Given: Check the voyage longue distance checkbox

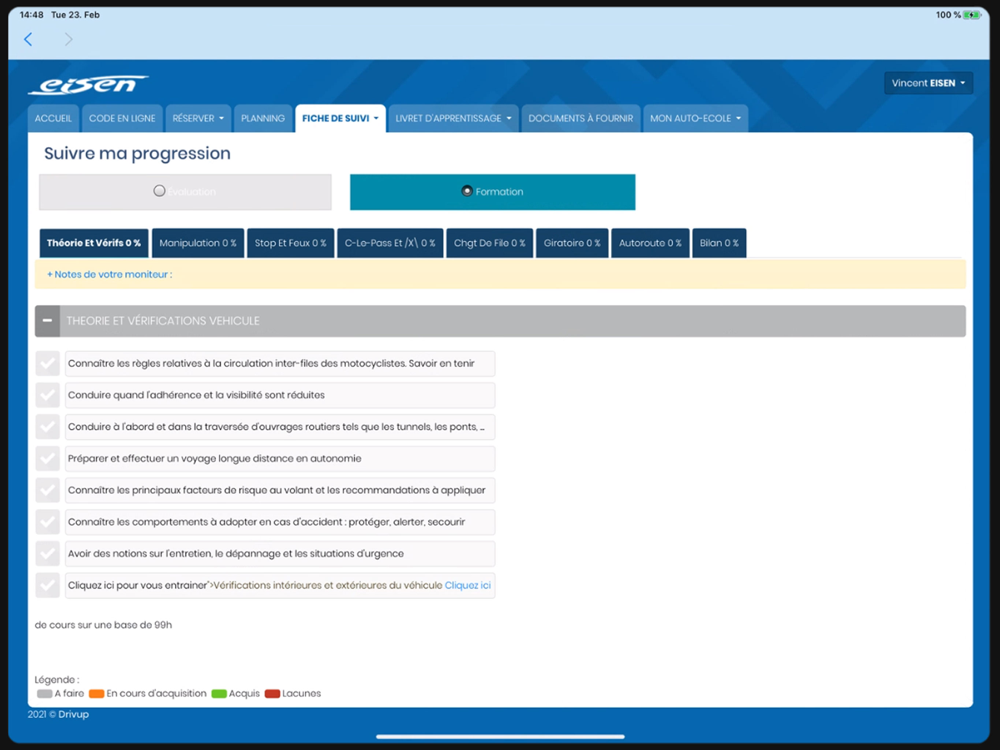Looking at the screenshot, I should pyautogui.click(x=47, y=459).
